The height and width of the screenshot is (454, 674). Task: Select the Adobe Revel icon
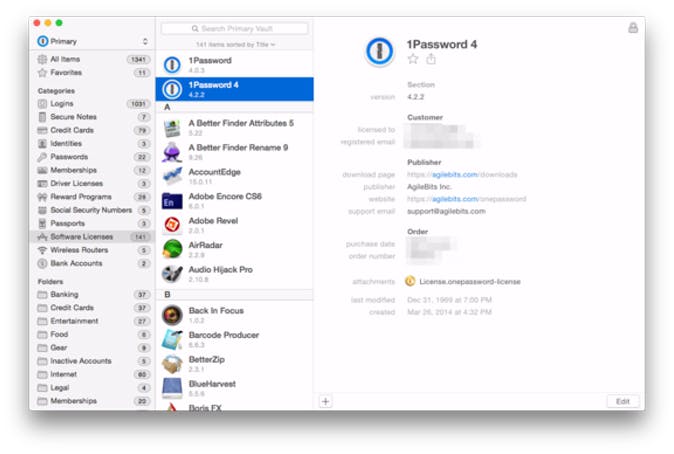pos(172,225)
